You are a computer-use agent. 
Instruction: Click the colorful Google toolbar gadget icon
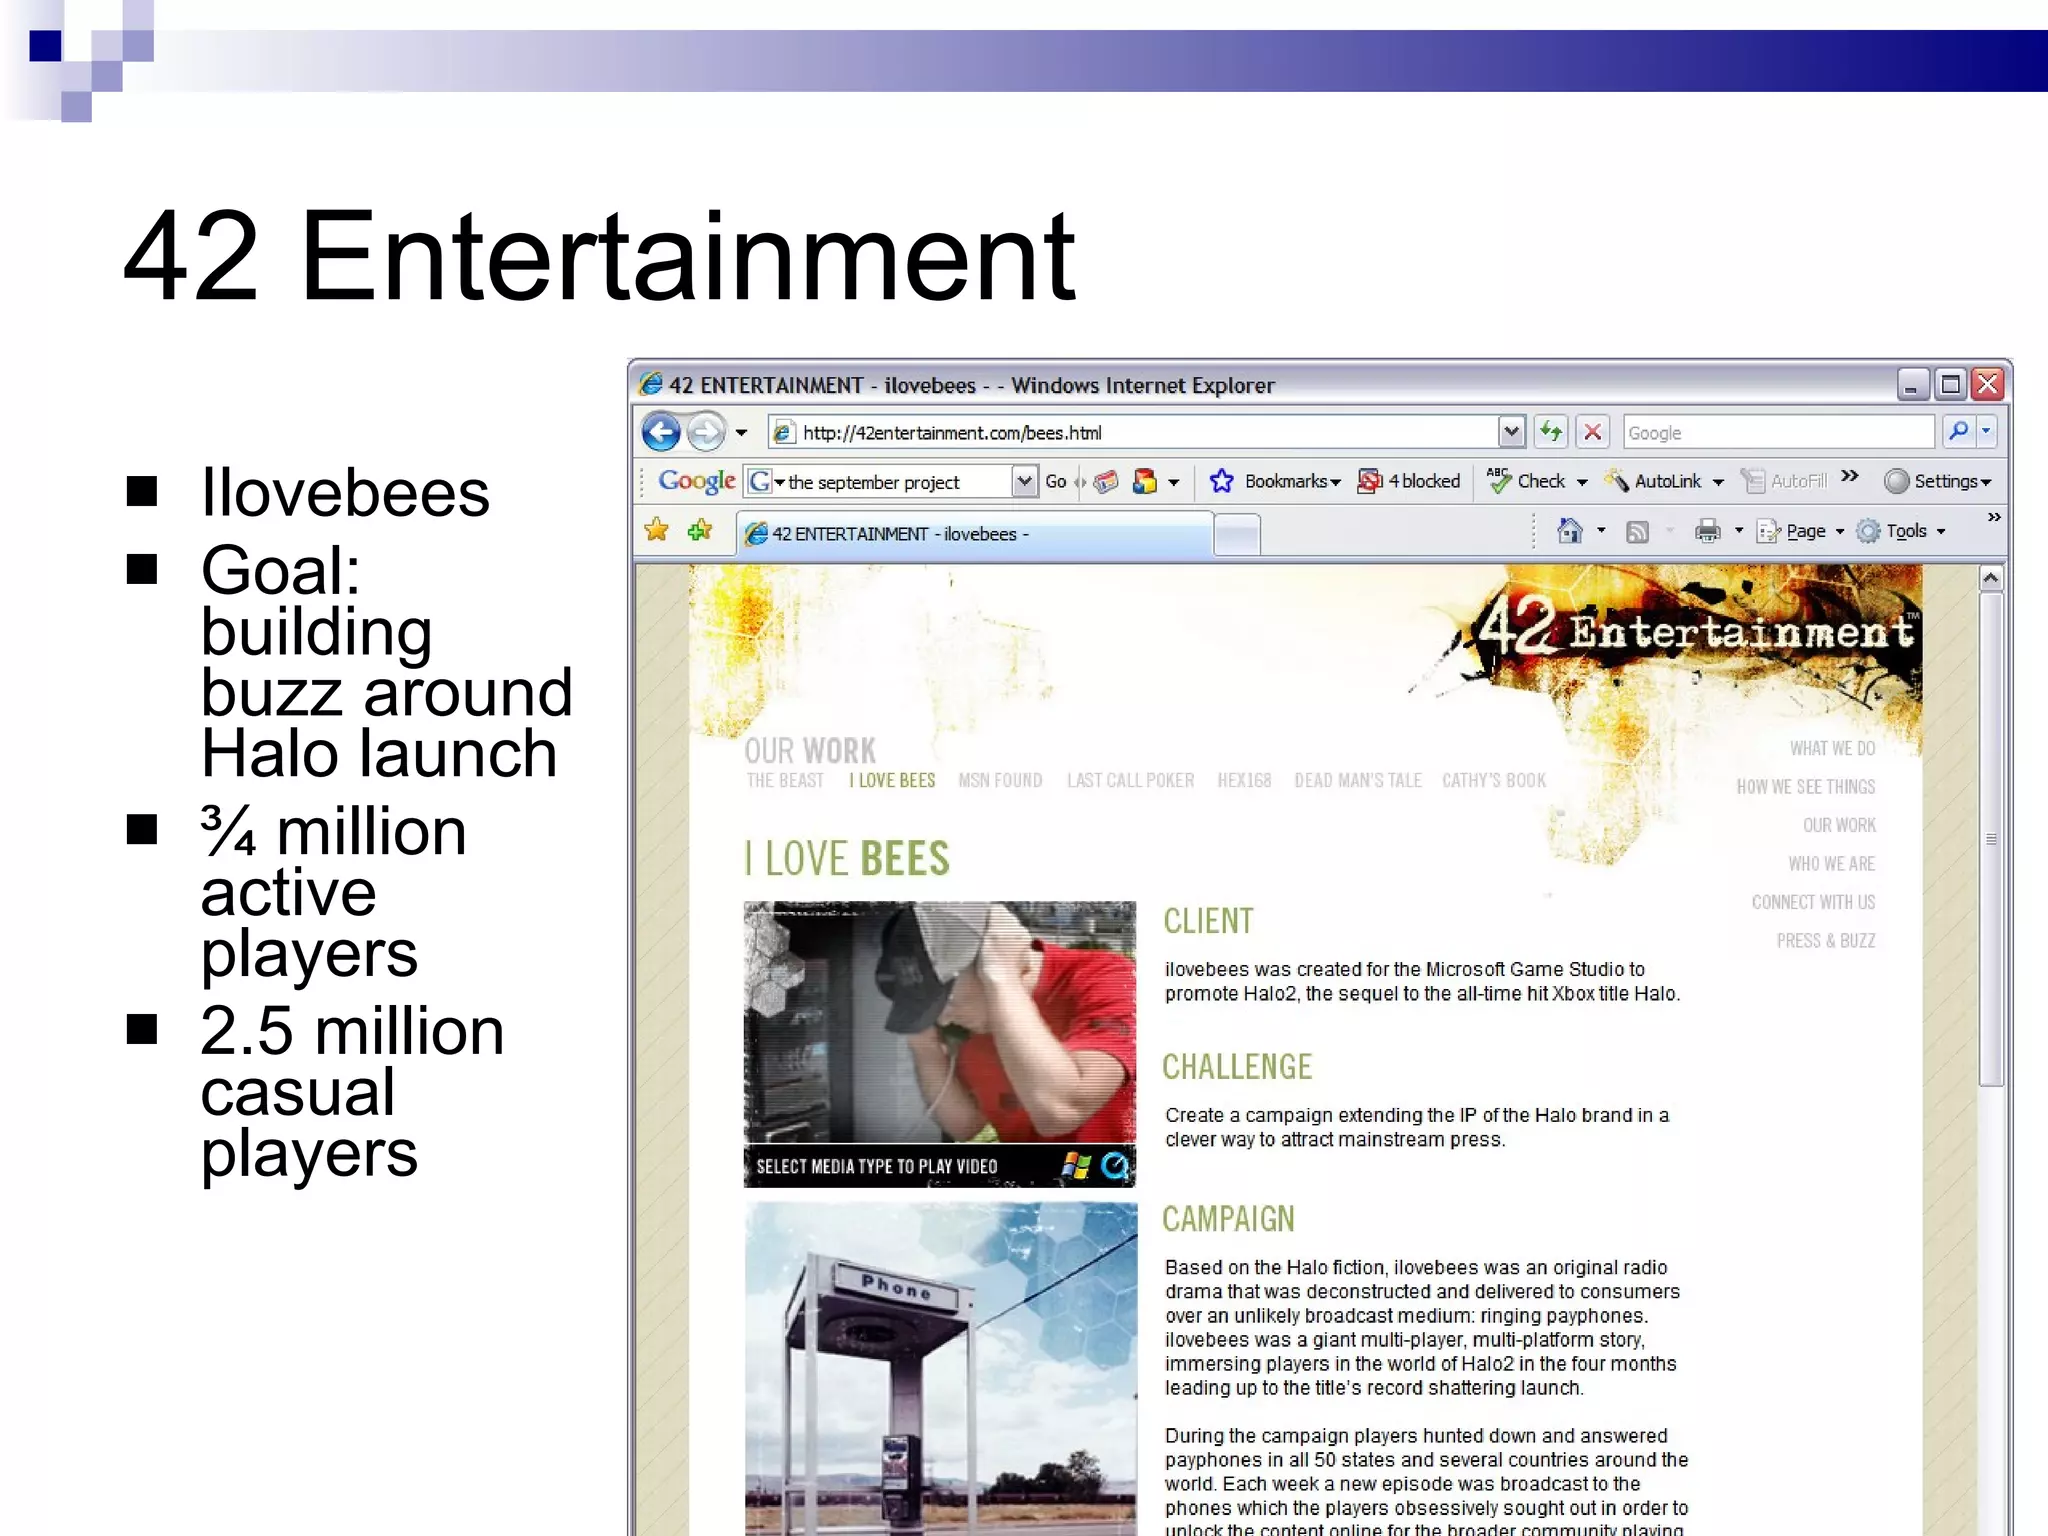click(x=1145, y=482)
